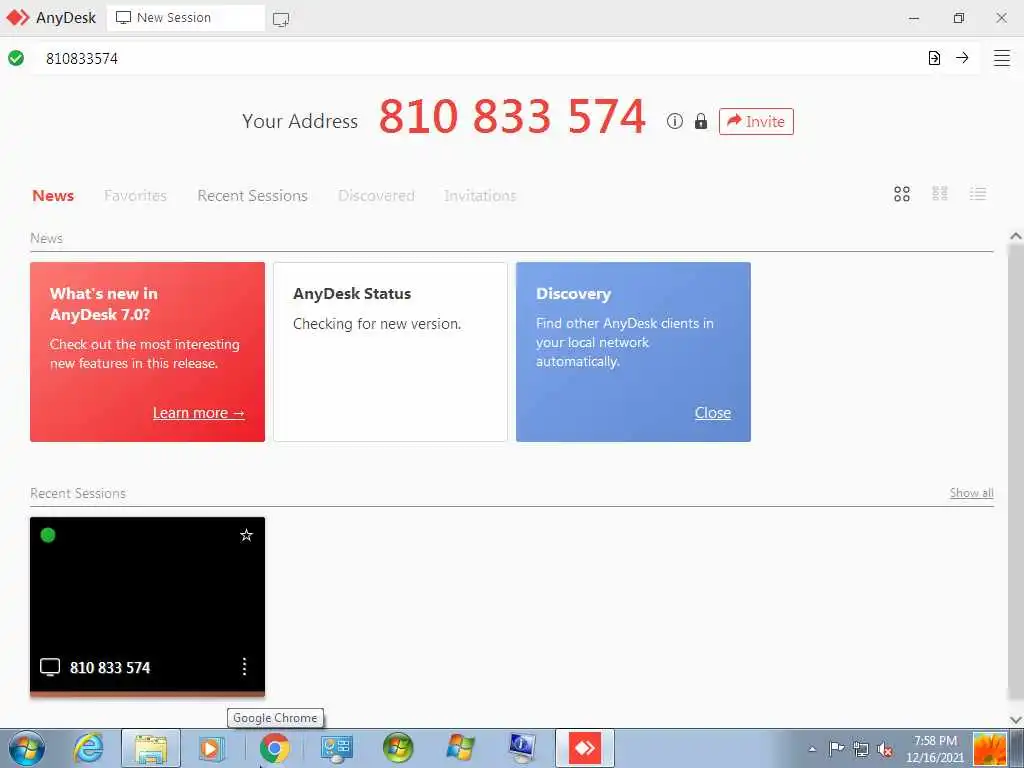The width and height of the screenshot is (1024, 768).
Task: Launch Internet Explorer from taskbar
Action: click(88, 748)
